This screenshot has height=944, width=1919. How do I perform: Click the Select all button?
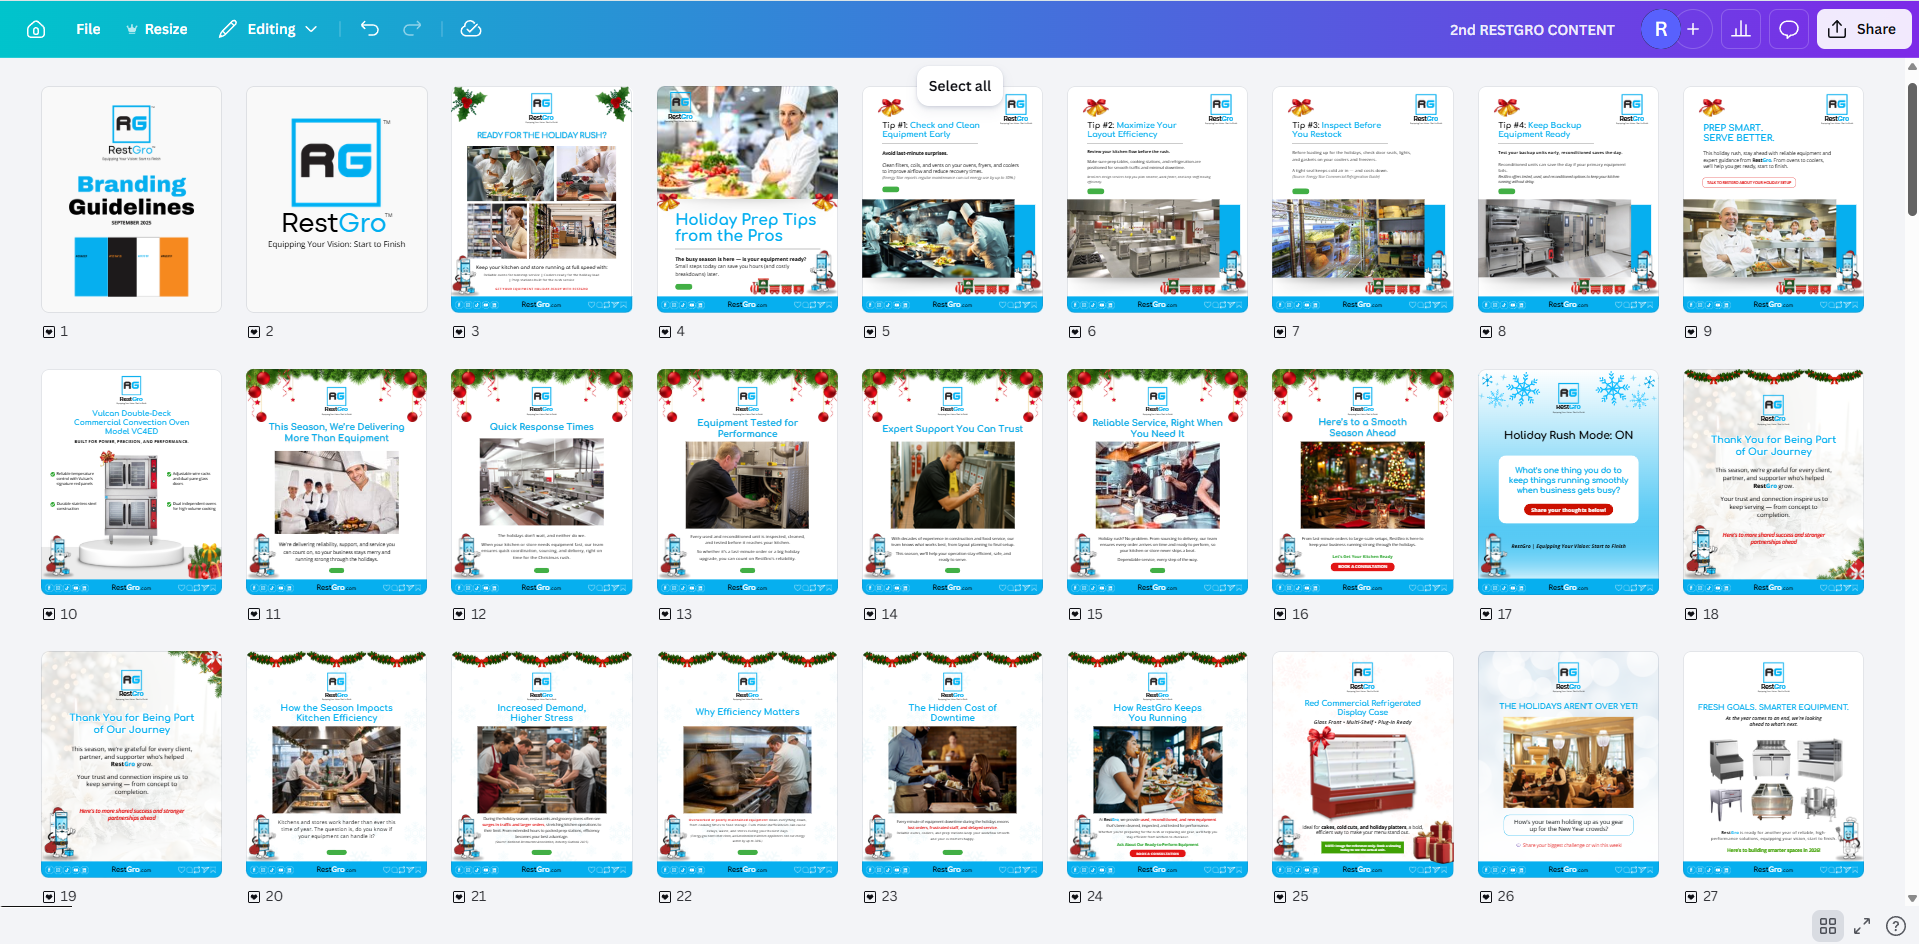(x=960, y=86)
